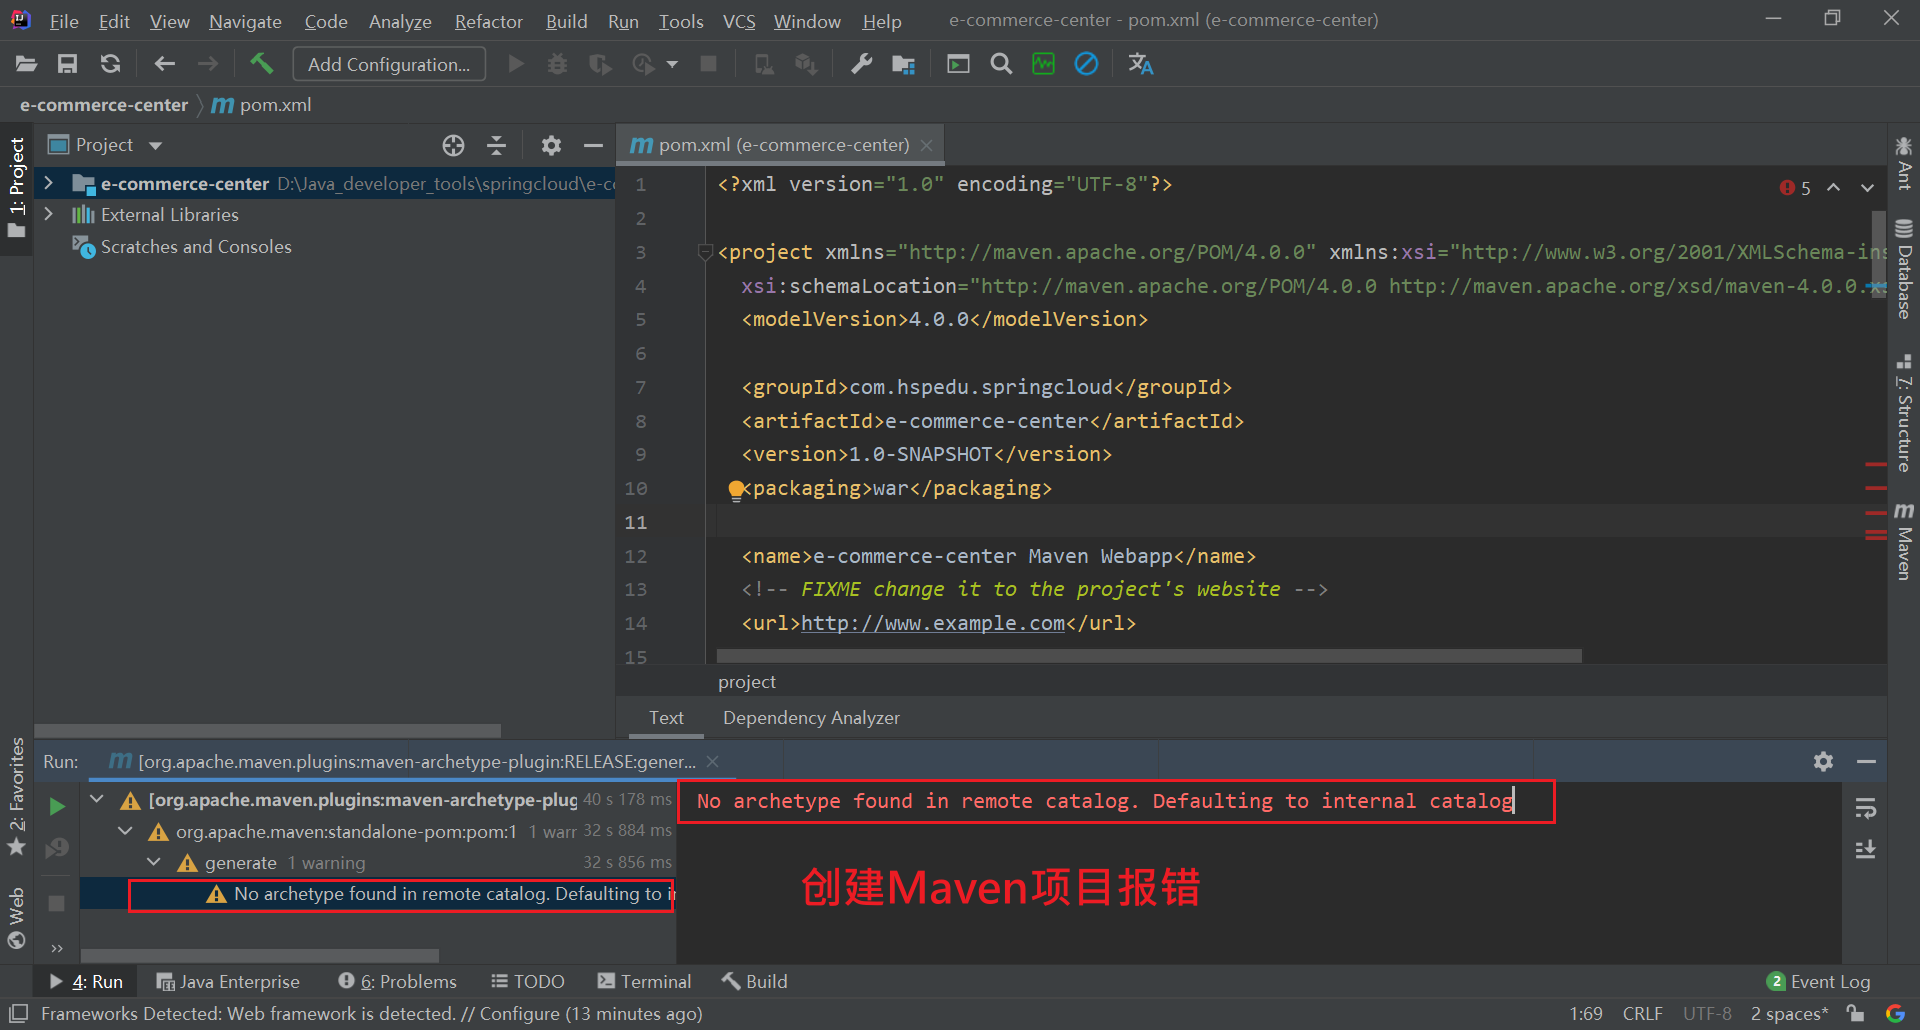Screen dimensions: 1920x1030
Task: Open Maven tool window on right sidebar
Action: point(1904,541)
